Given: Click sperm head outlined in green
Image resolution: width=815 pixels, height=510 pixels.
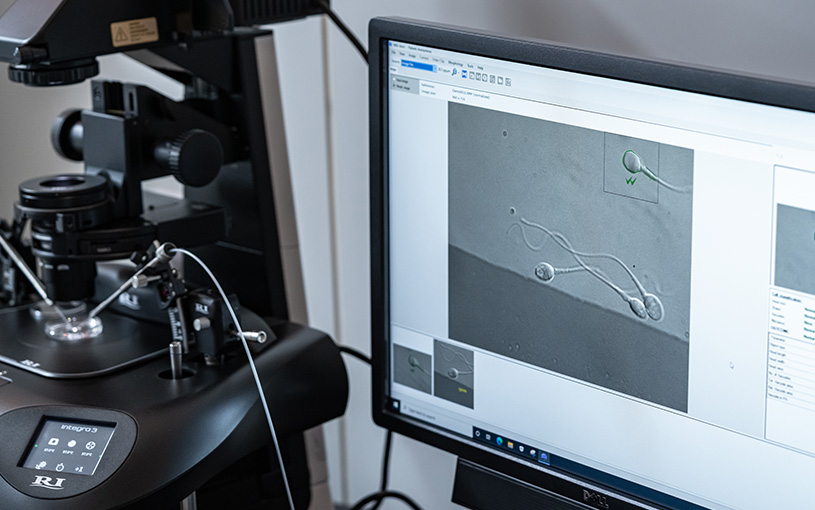Looking at the screenshot, I should [x=631, y=162].
